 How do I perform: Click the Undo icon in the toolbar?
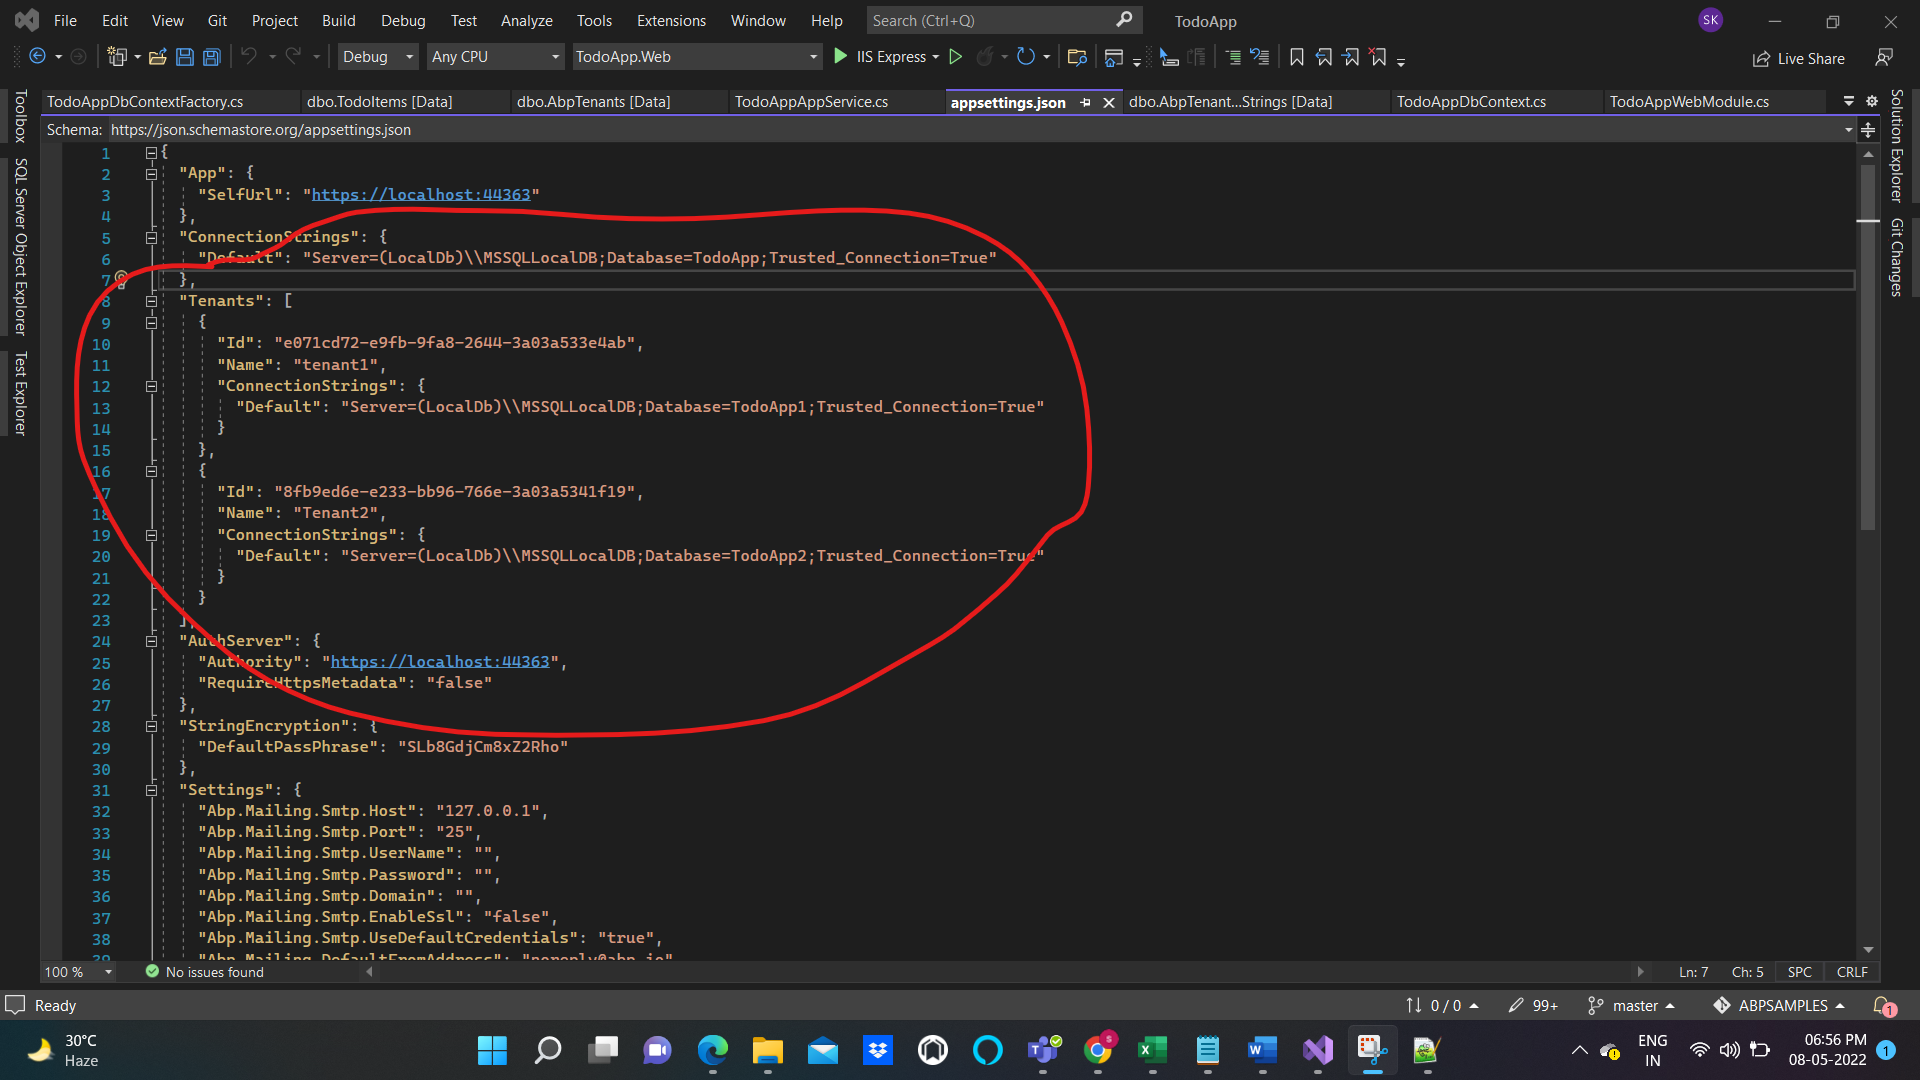(251, 56)
